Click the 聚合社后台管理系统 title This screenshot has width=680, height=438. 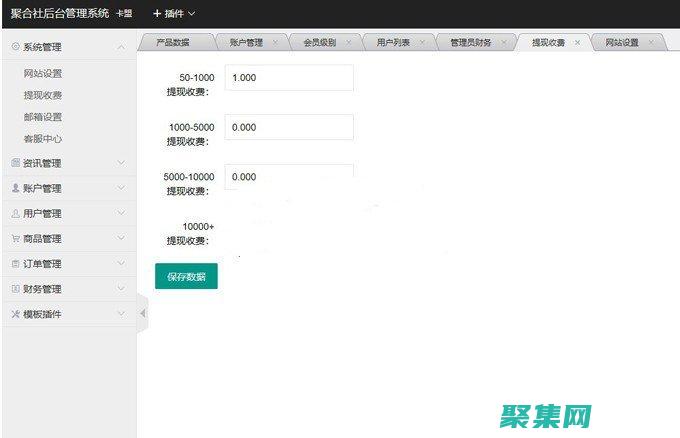coord(60,13)
